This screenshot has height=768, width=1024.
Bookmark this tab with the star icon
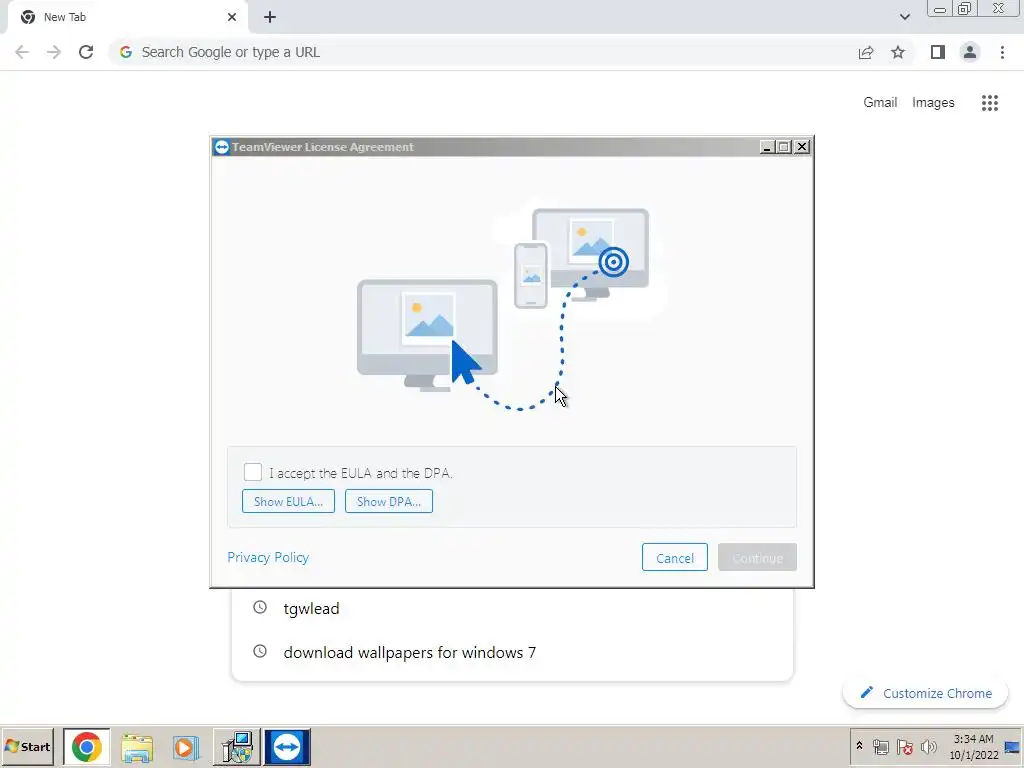click(x=898, y=52)
